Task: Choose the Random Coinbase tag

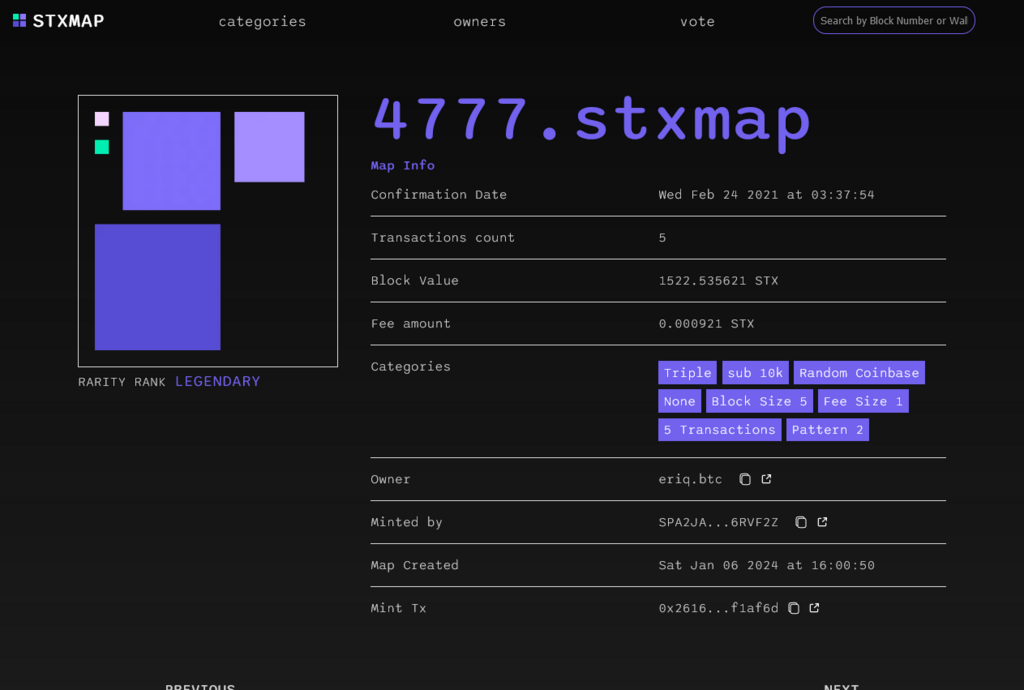Action: pos(859,373)
